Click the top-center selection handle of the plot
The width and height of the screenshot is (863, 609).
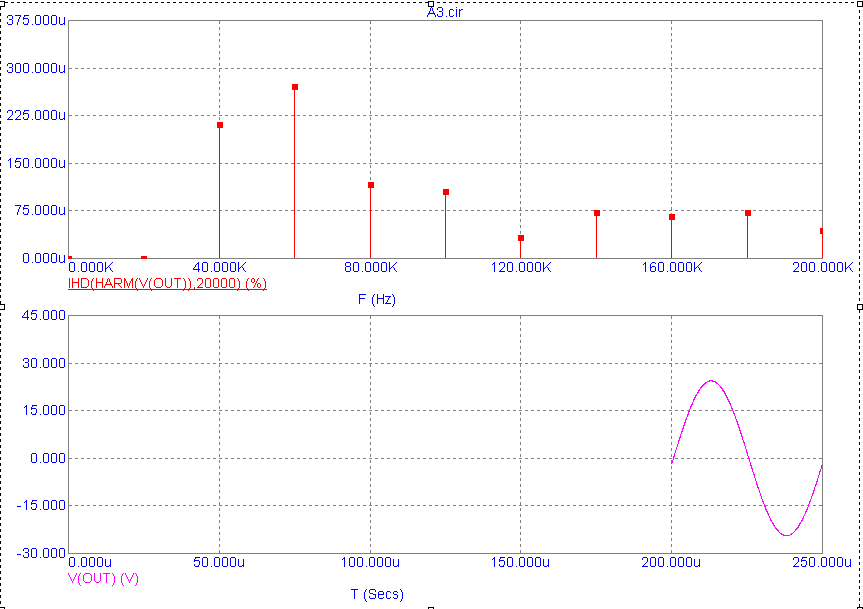pyautogui.click(x=431, y=3)
